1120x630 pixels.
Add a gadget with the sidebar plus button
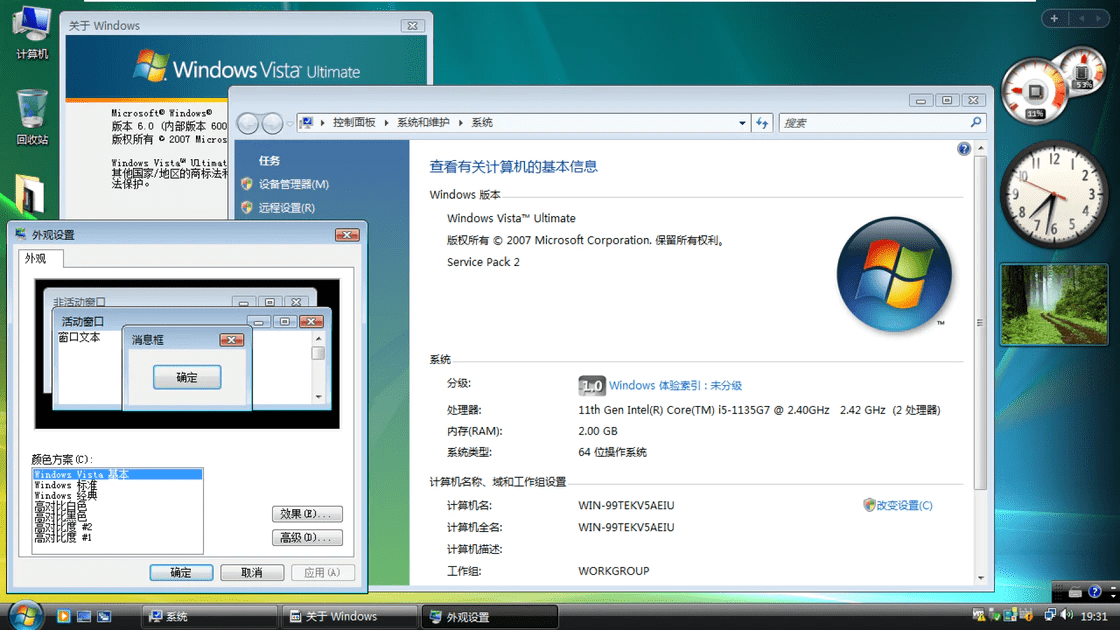coord(1054,18)
